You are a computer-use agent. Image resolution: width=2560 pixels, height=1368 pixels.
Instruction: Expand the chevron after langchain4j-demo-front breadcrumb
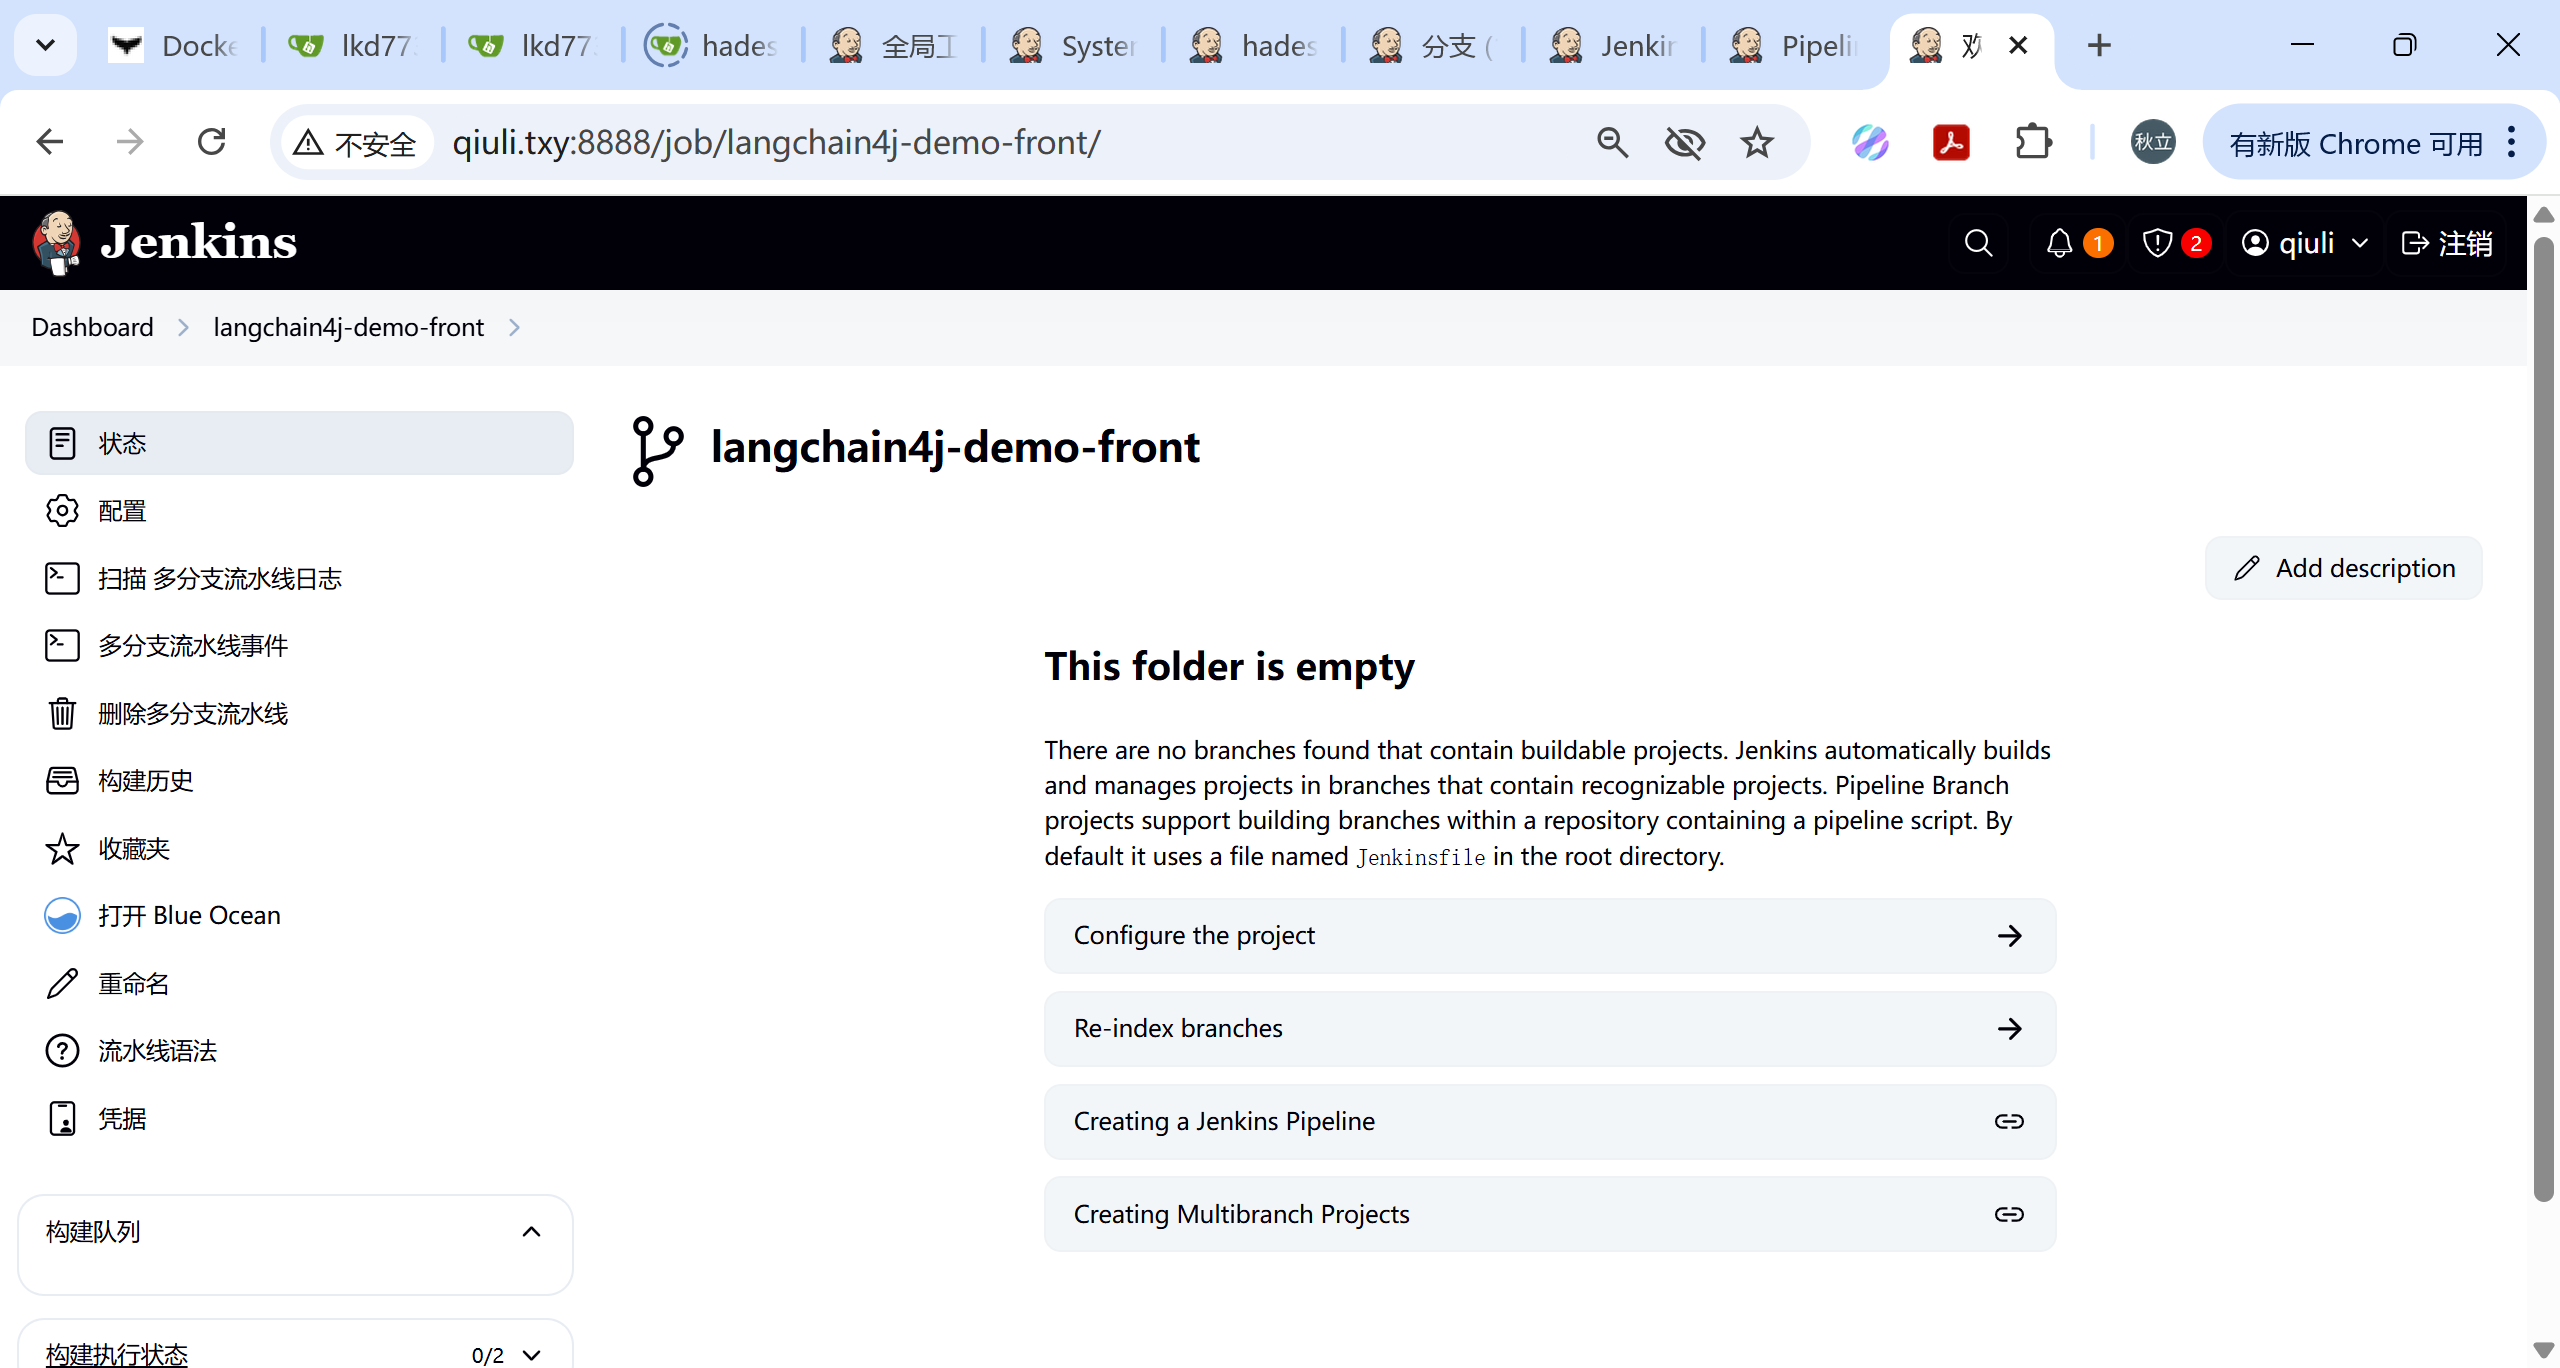[514, 327]
